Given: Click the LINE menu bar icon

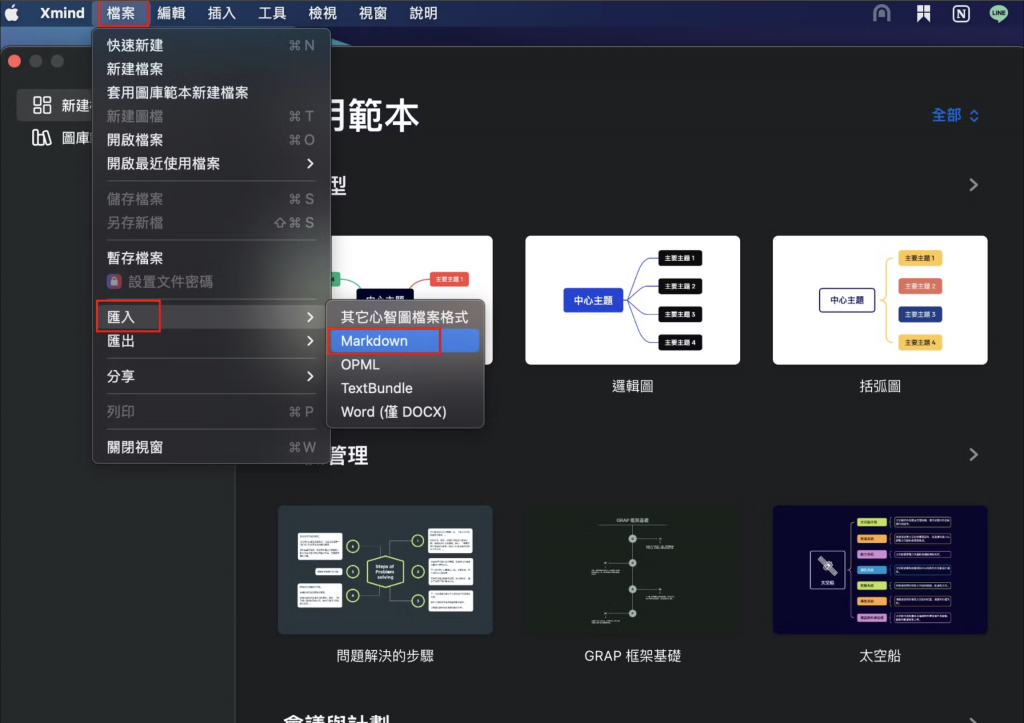Looking at the screenshot, I should pyautogui.click(x=999, y=13).
